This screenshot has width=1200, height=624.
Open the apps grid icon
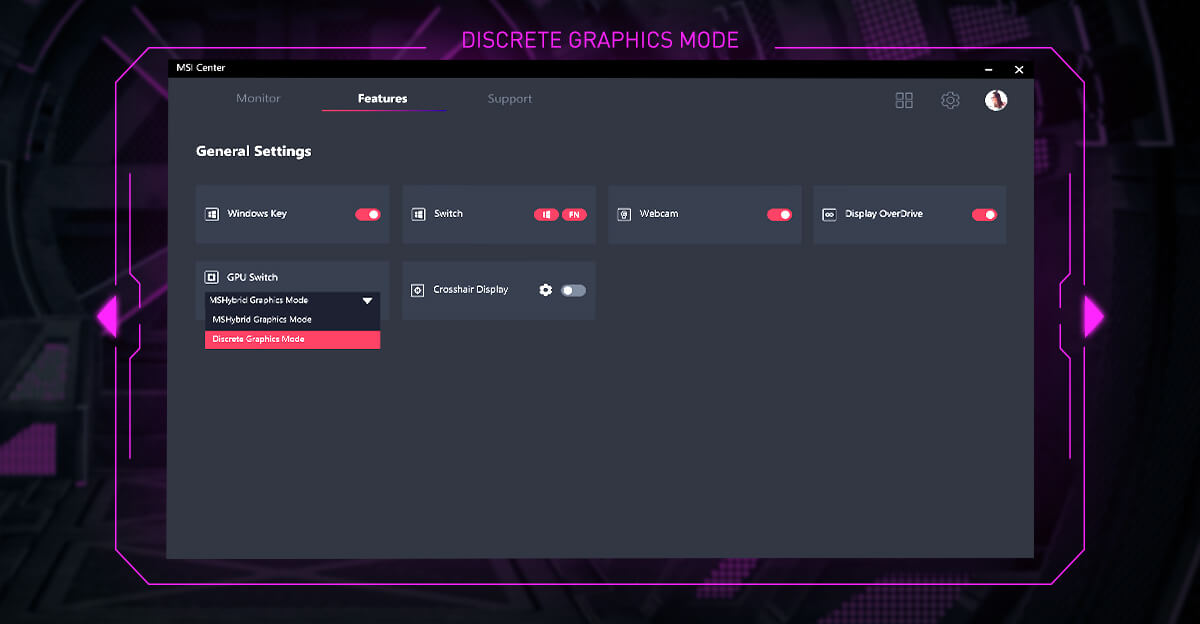tap(904, 100)
